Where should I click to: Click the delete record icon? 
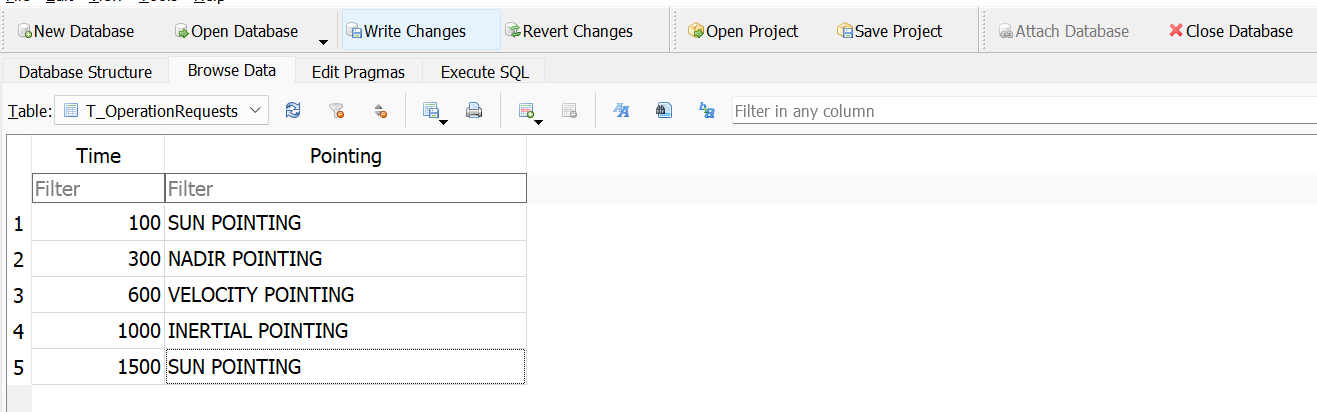click(x=569, y=111)
